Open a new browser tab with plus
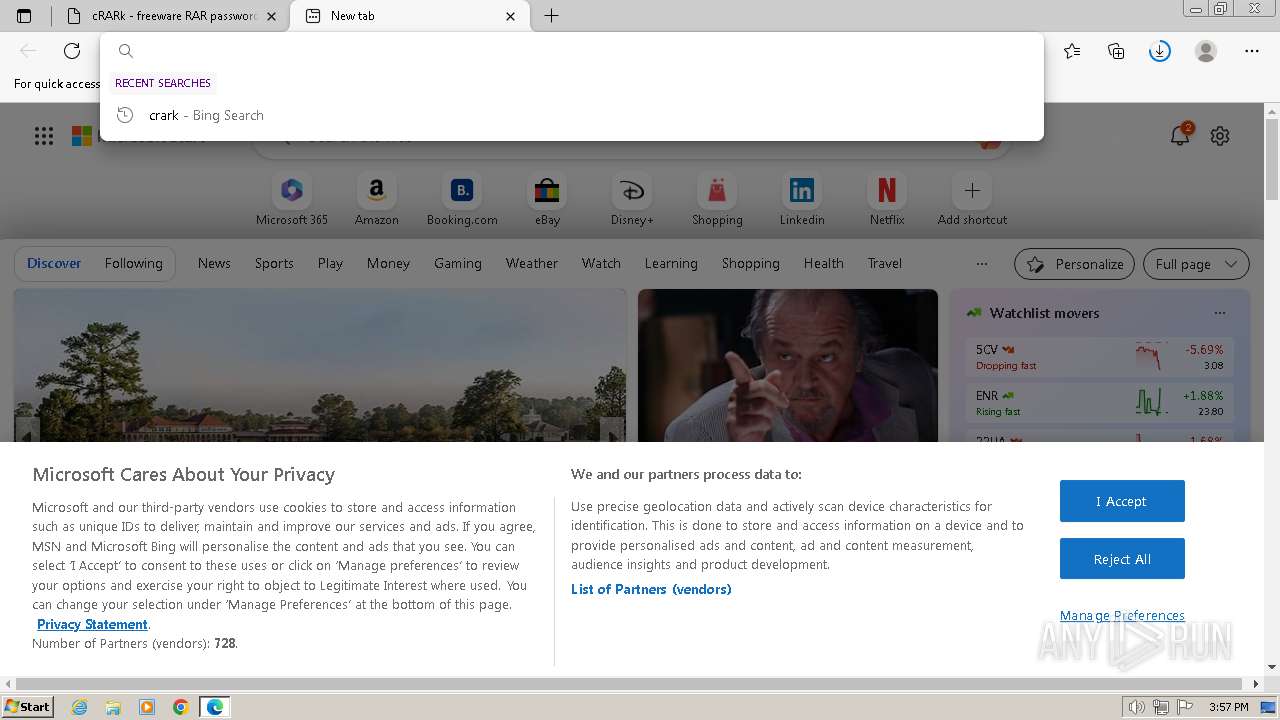Viewport: 1280px width, 720px height. click(551, 16)
